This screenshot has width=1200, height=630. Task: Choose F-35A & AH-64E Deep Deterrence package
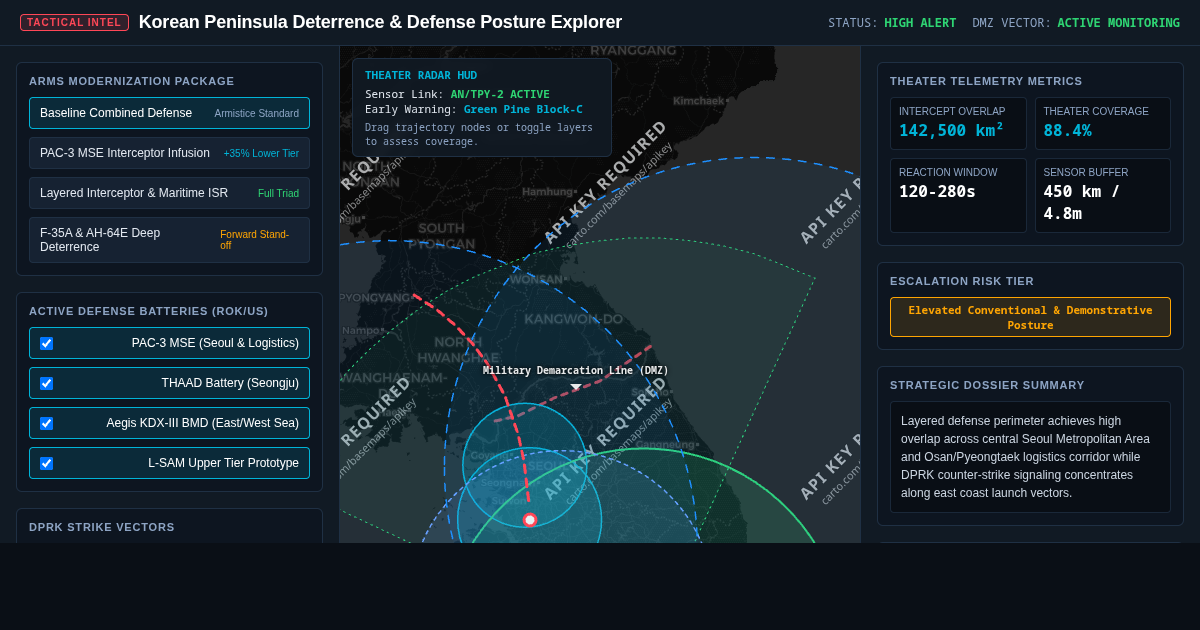pos(169,240)
